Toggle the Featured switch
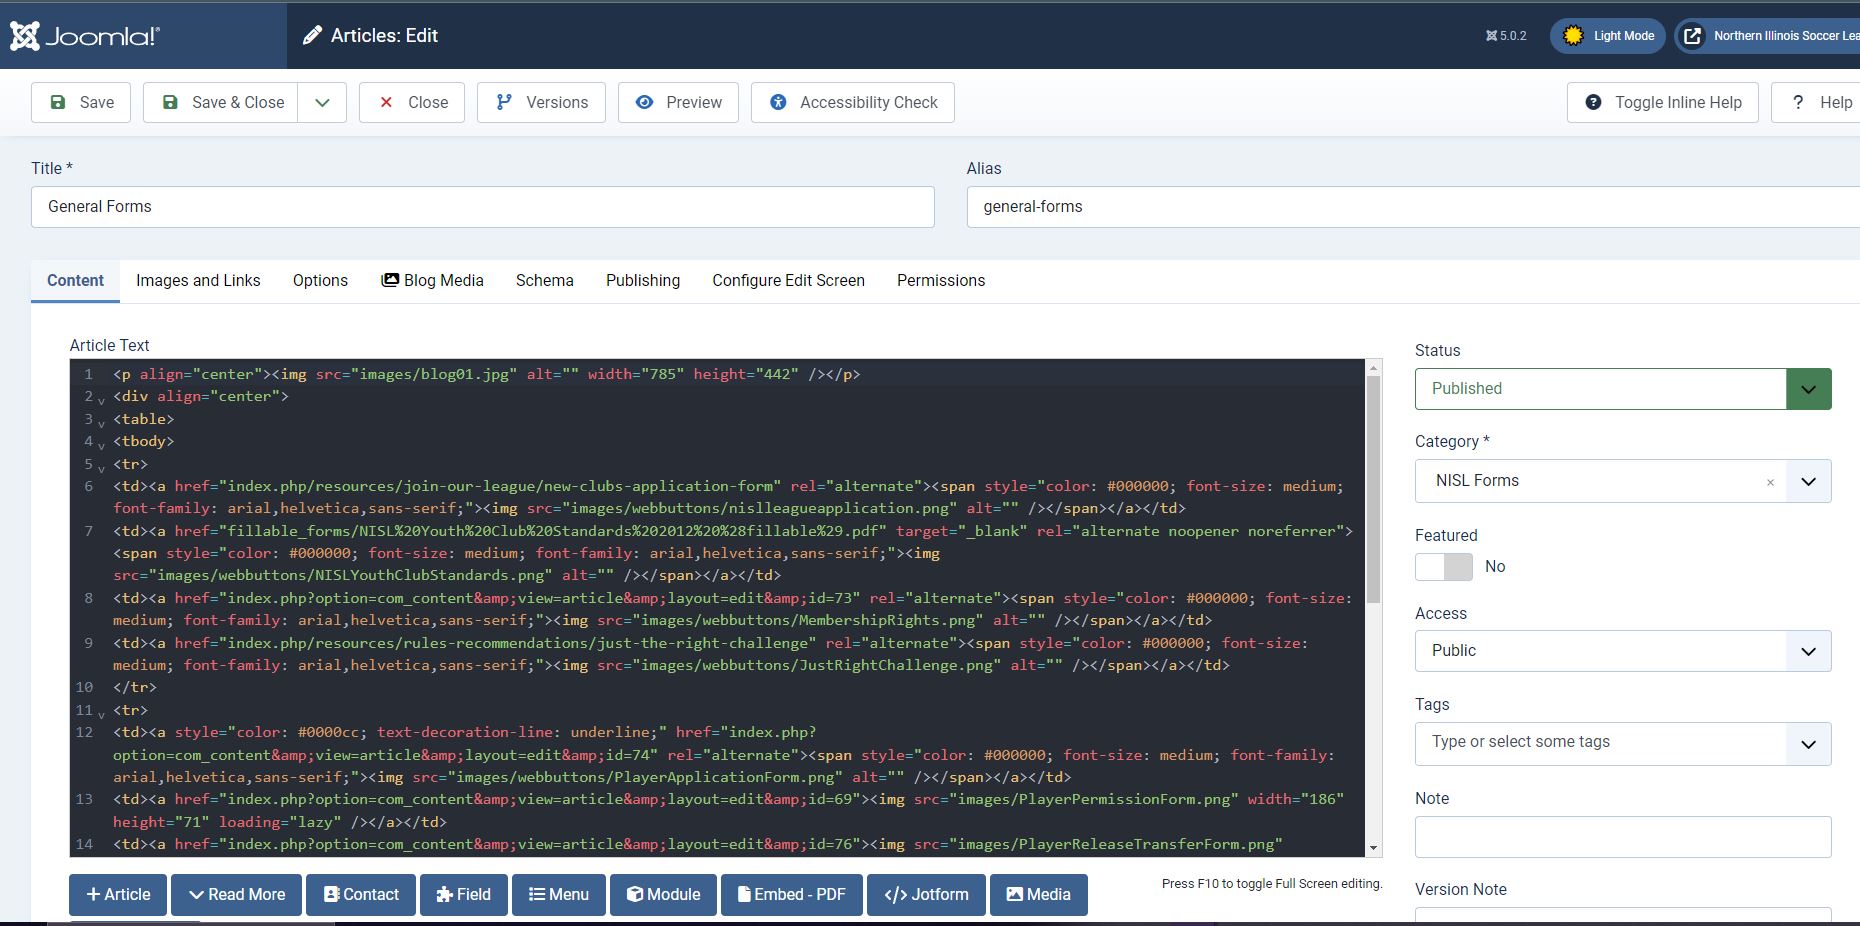Screen dimensions: 1860x926 [1443, 567]
